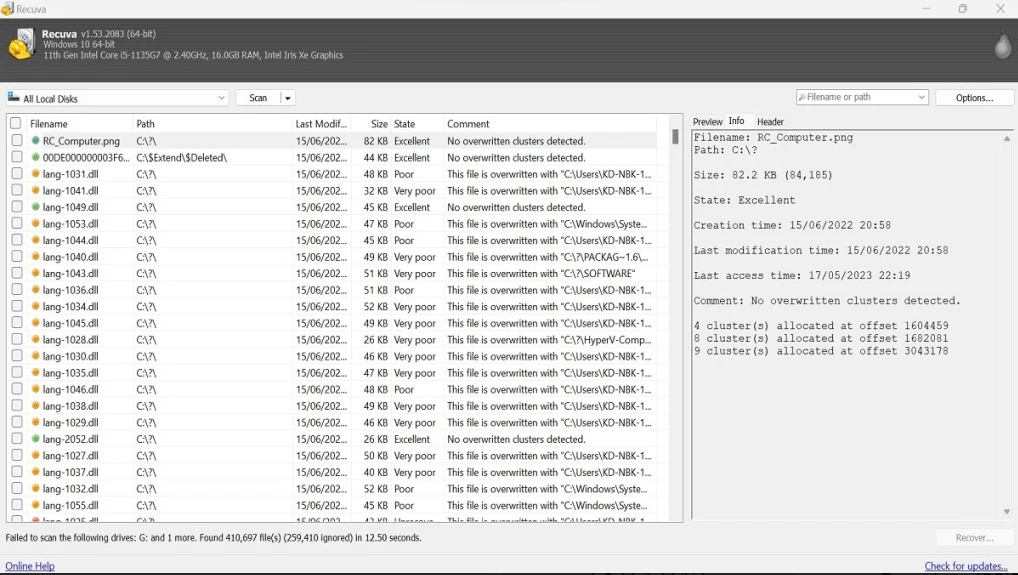
Task: Click the green status dot for 00DE000000003F6 file
Action: click(x=36, y=157)
